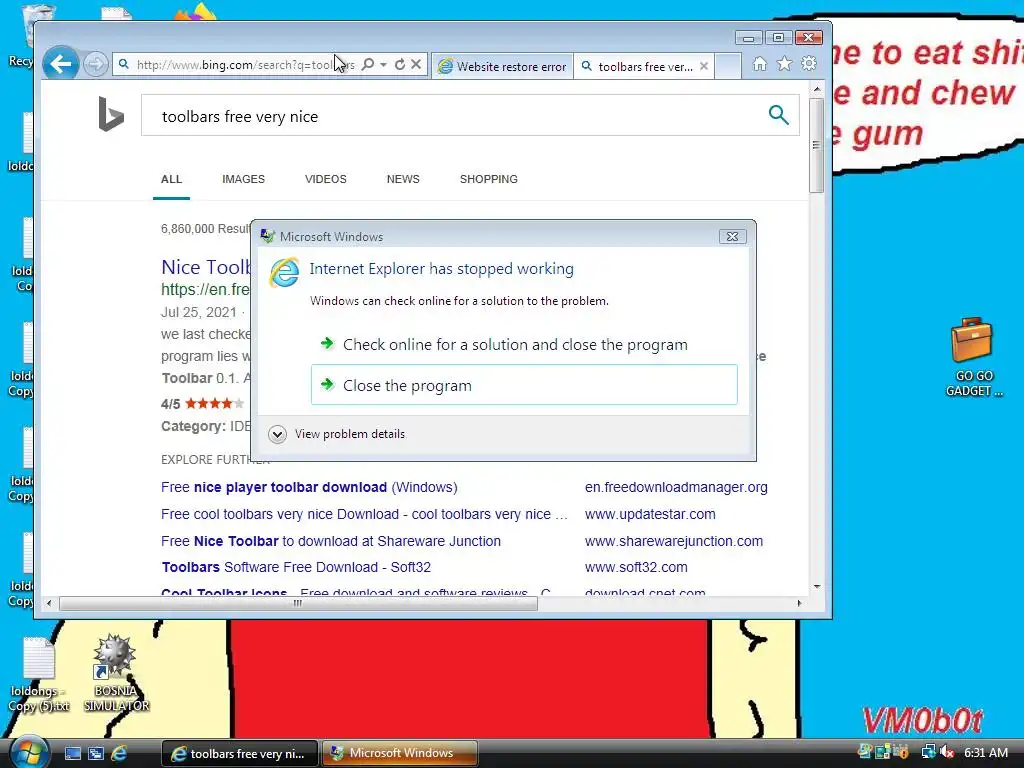
Task: Activate toolbars free very ni... taskbar button
Action: point(239,753)
